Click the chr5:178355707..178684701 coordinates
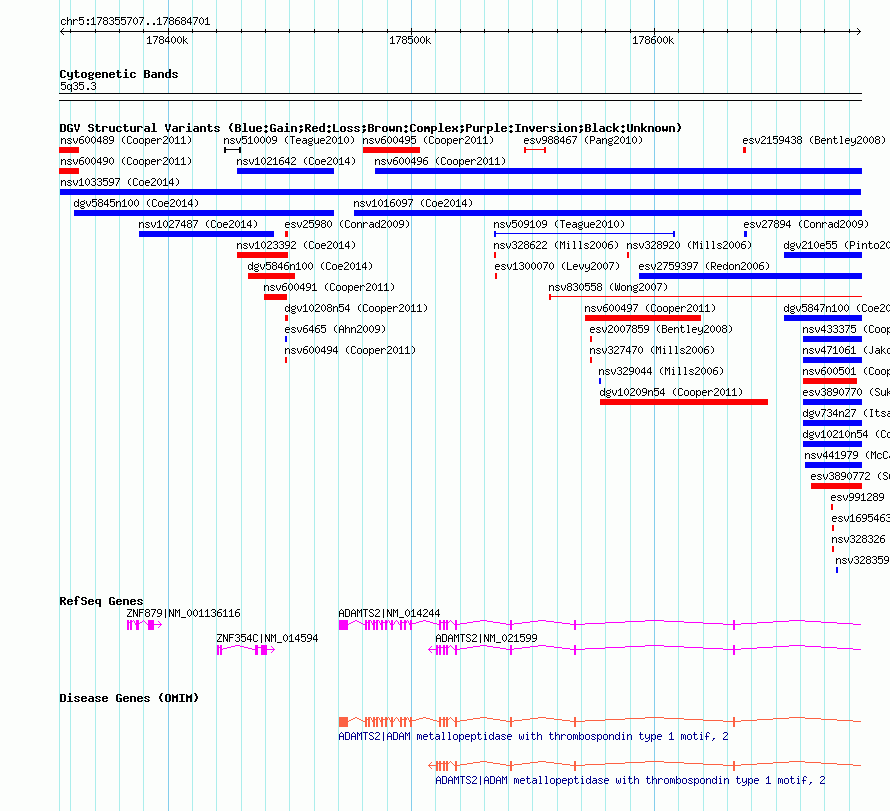Image resolution: width=890 pixels, height=811 pixels. [135, 22]
